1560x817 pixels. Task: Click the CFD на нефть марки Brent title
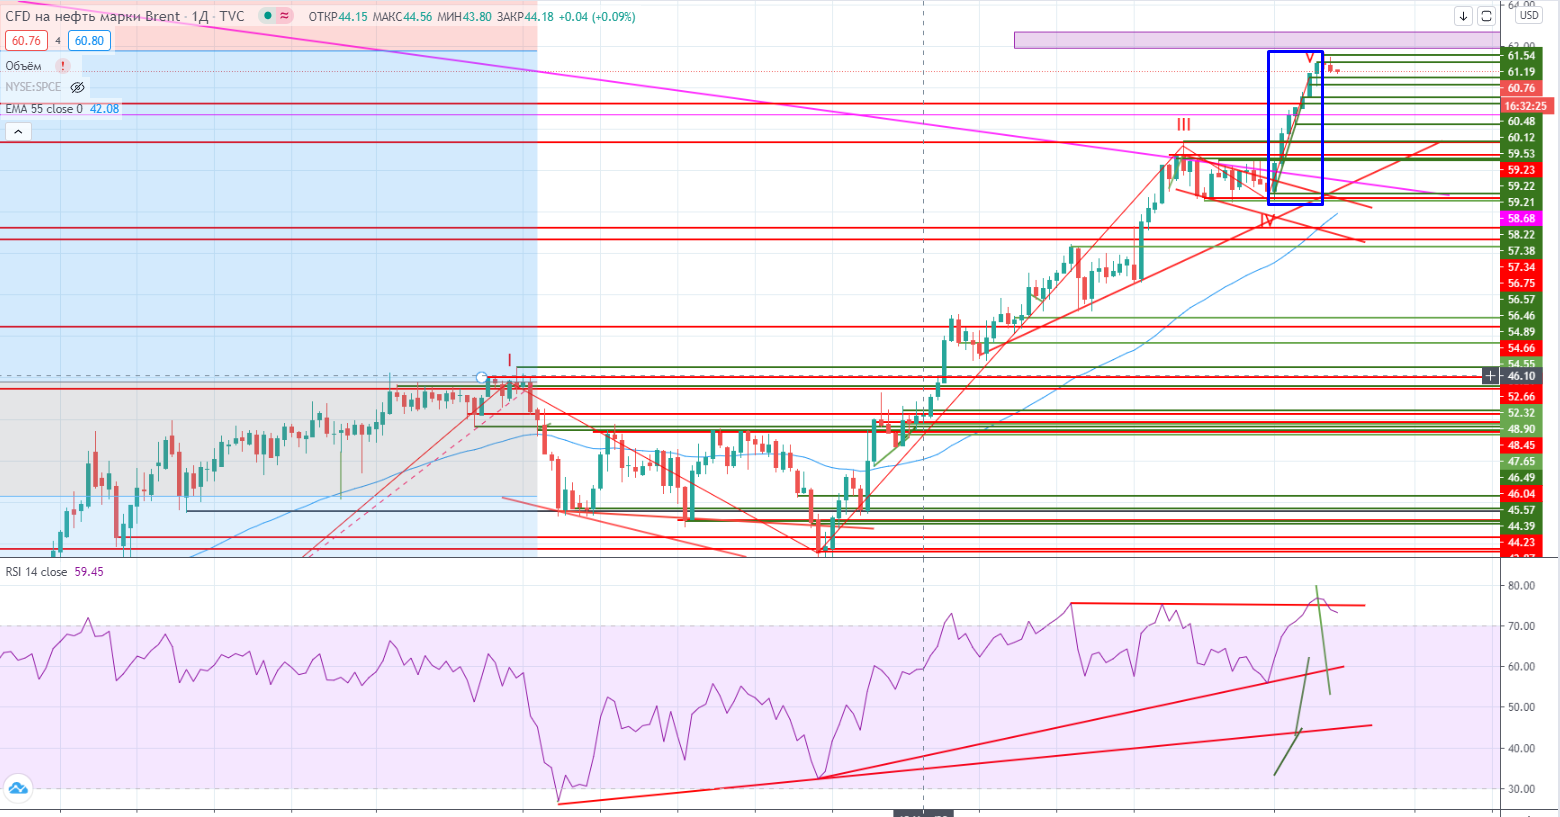click(x=93, y=16)
